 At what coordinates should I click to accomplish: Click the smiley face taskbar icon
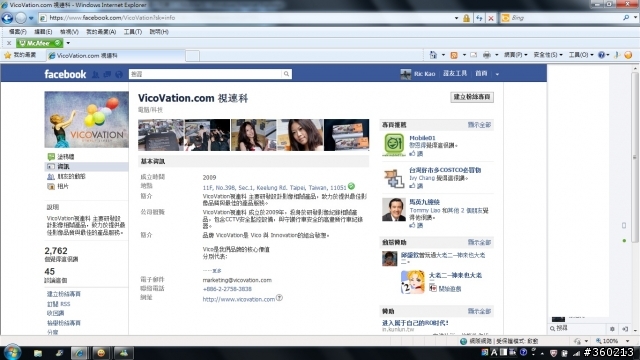101,353
